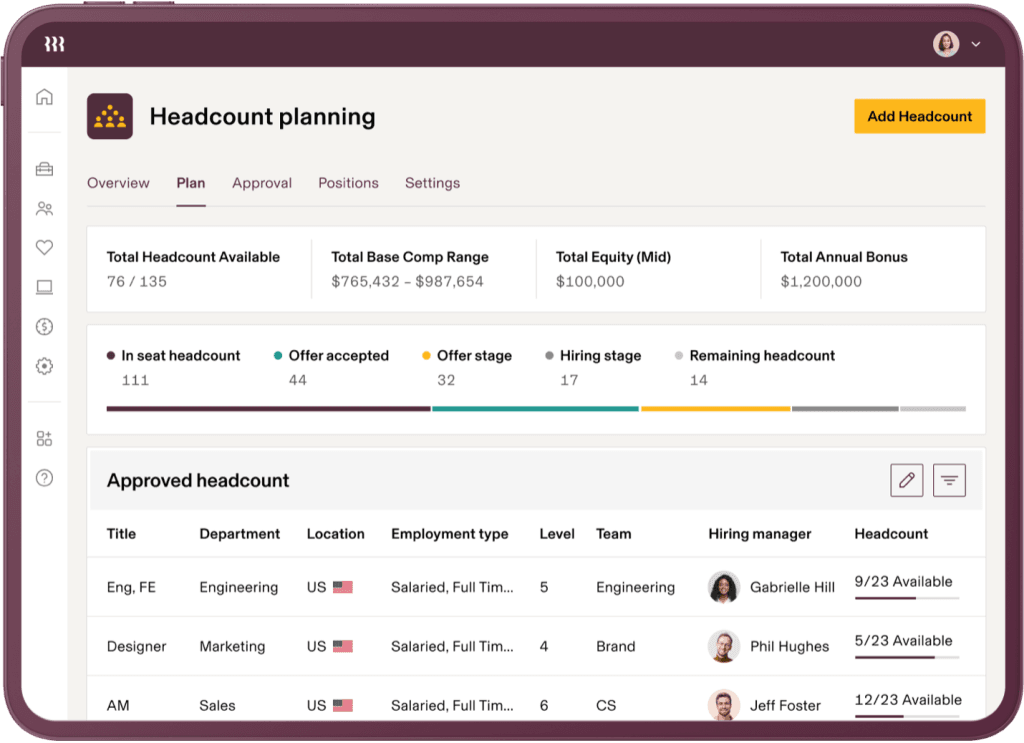Open the help question mark icon
This screenshot has height=743, width=1024.
[44, 478]
